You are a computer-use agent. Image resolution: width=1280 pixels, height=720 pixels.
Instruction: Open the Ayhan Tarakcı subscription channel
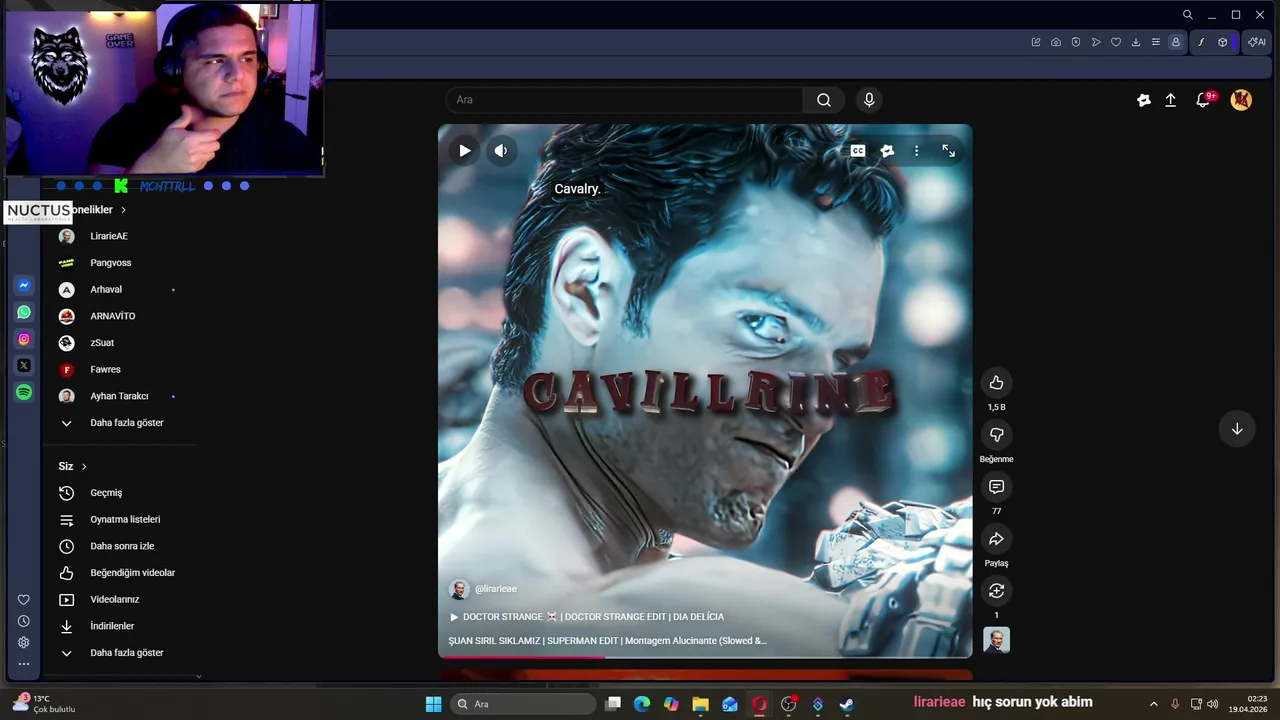(119, 396)
